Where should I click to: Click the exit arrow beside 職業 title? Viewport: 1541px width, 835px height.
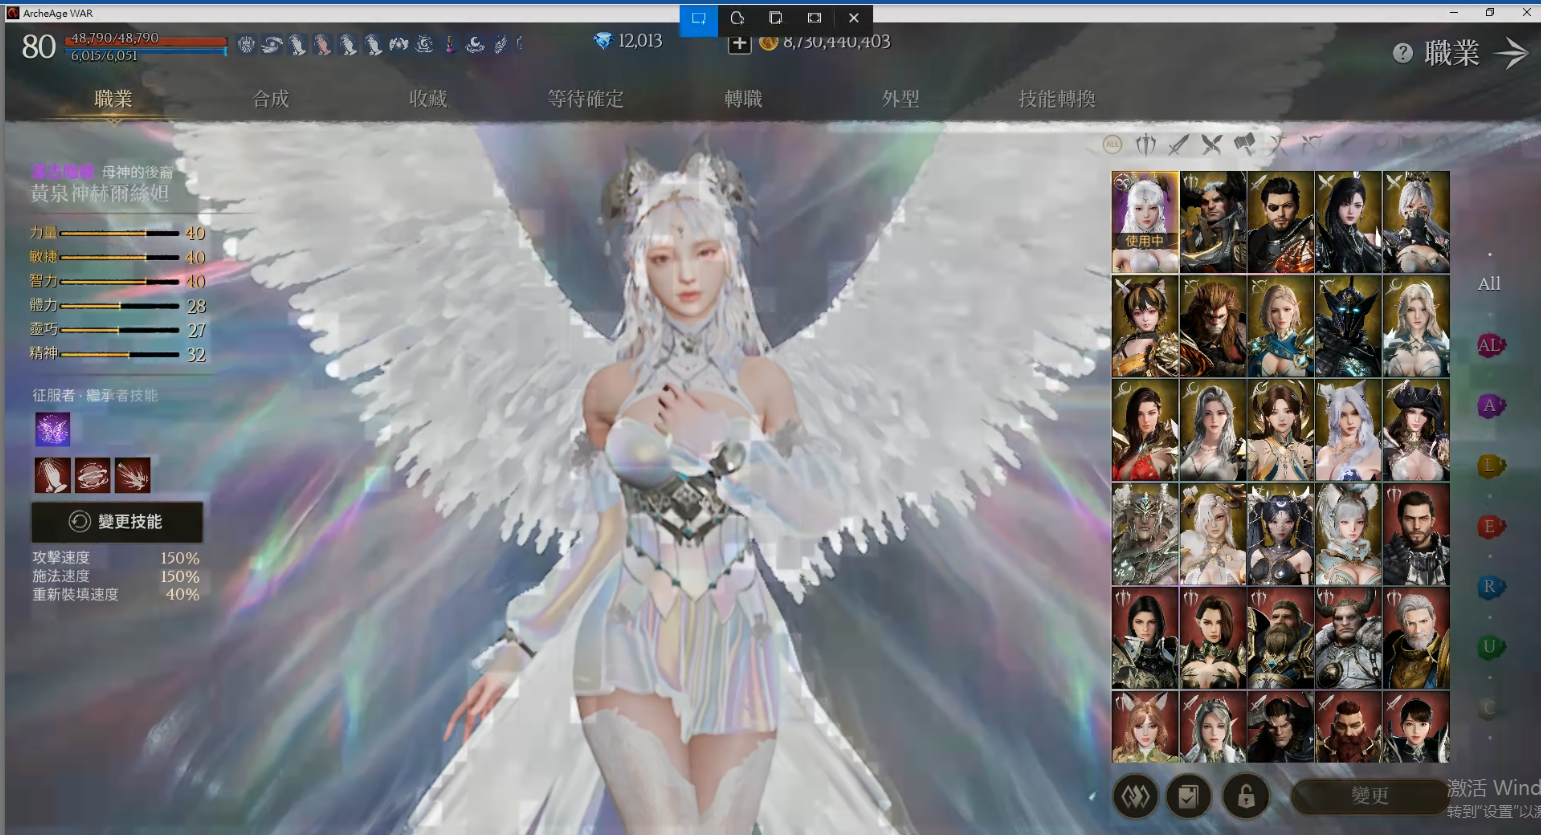click(x=1511, y=53)
